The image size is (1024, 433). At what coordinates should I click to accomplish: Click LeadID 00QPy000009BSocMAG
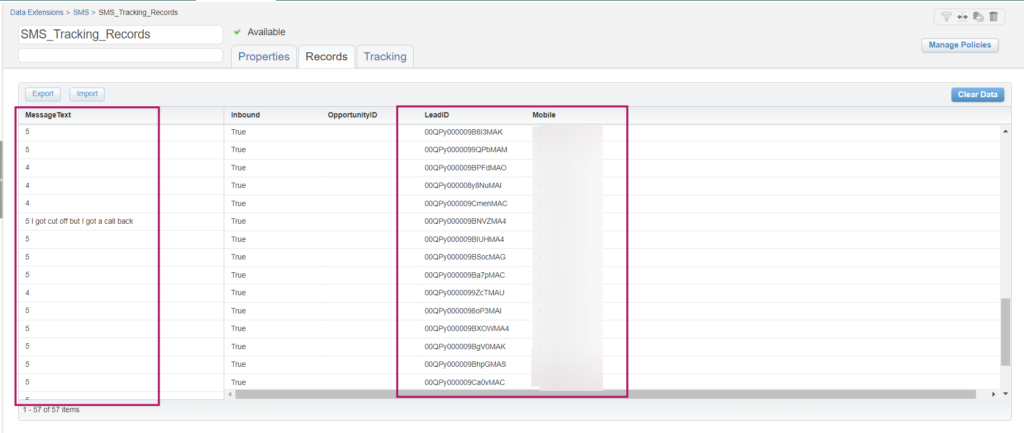click(x=465, y=257)
